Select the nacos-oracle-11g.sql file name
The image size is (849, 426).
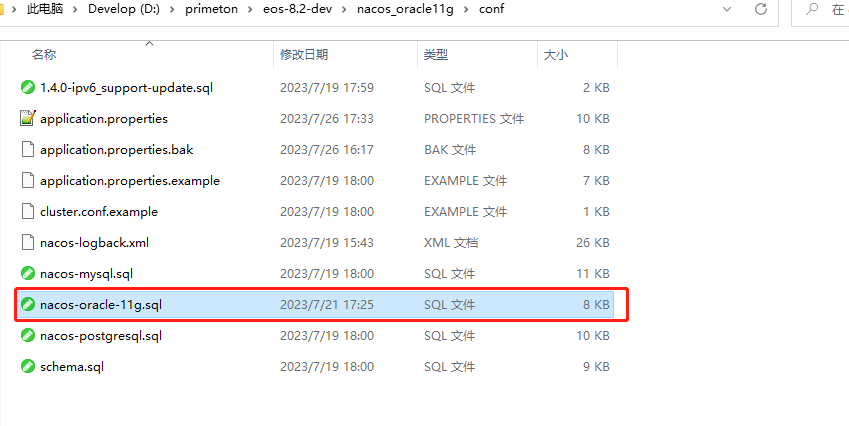tap(100, 305)
